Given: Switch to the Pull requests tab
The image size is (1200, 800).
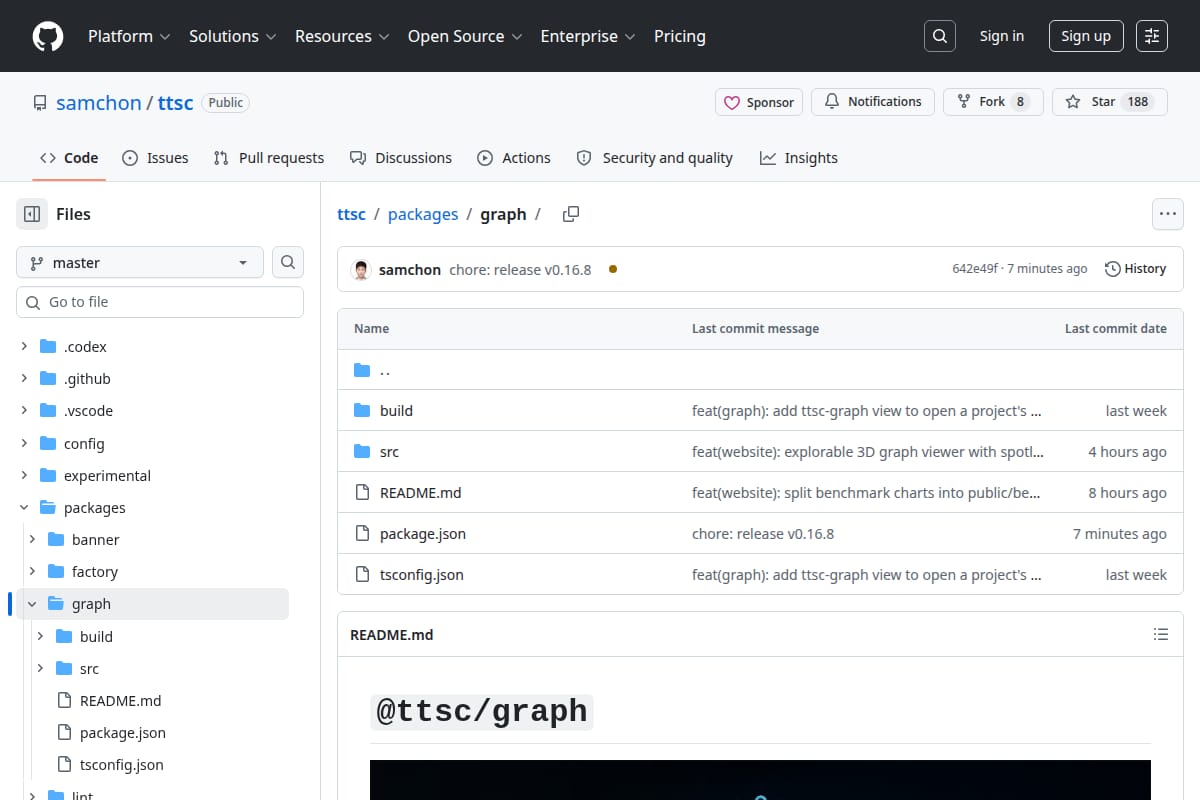Looking at the screenshot, I should pyautogui.click(x=269, y=158).
